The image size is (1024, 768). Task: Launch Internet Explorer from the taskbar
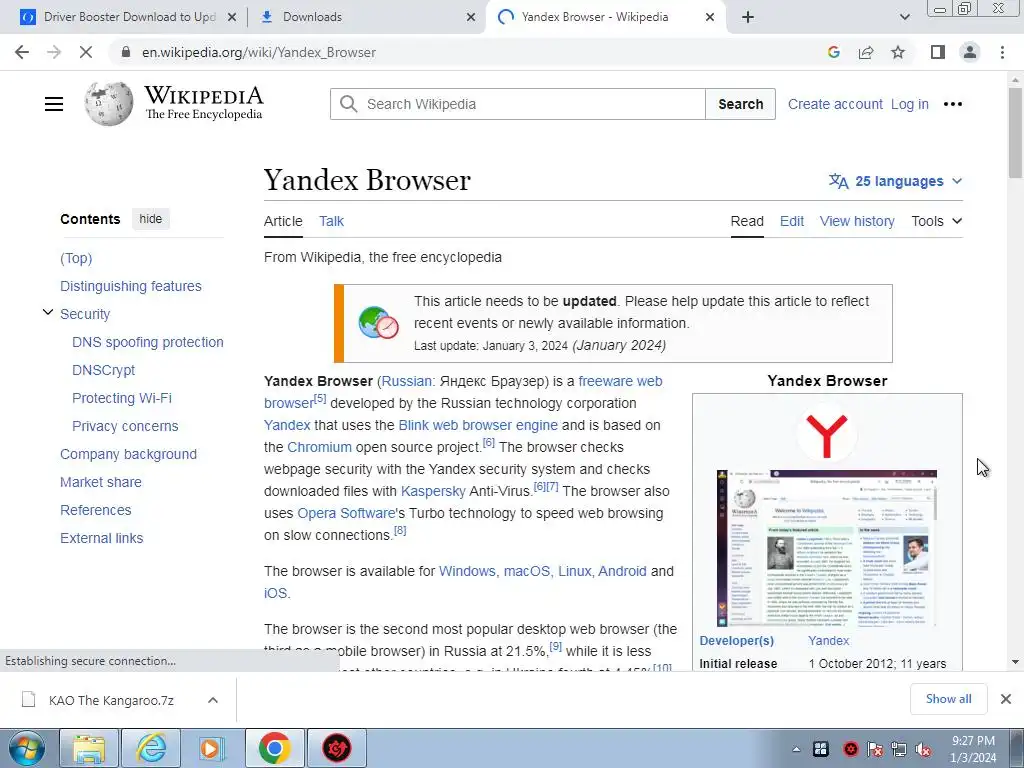click(x=150, y=748)
